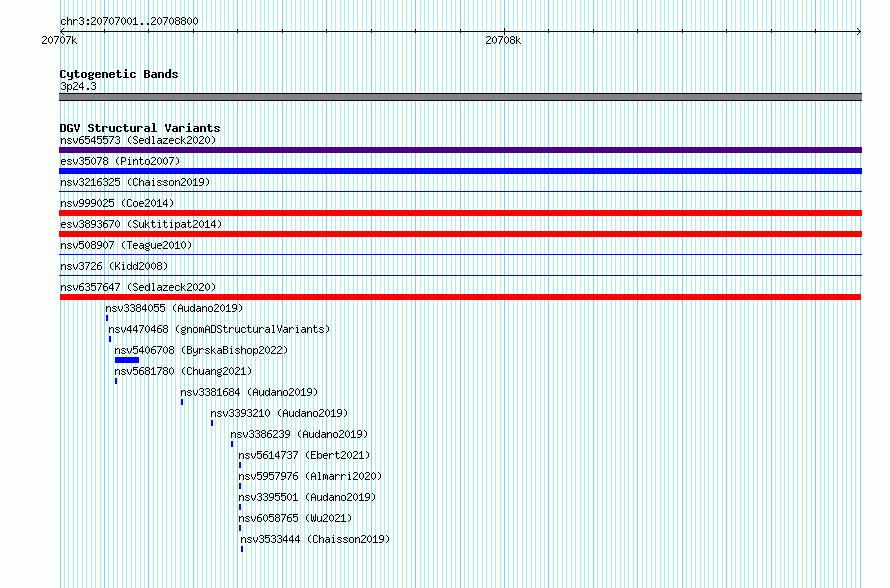Click the nsv6058765 (Wu2021) label
Image resolution: width=890 pixels, height=588 pixels.
point(295,518)
